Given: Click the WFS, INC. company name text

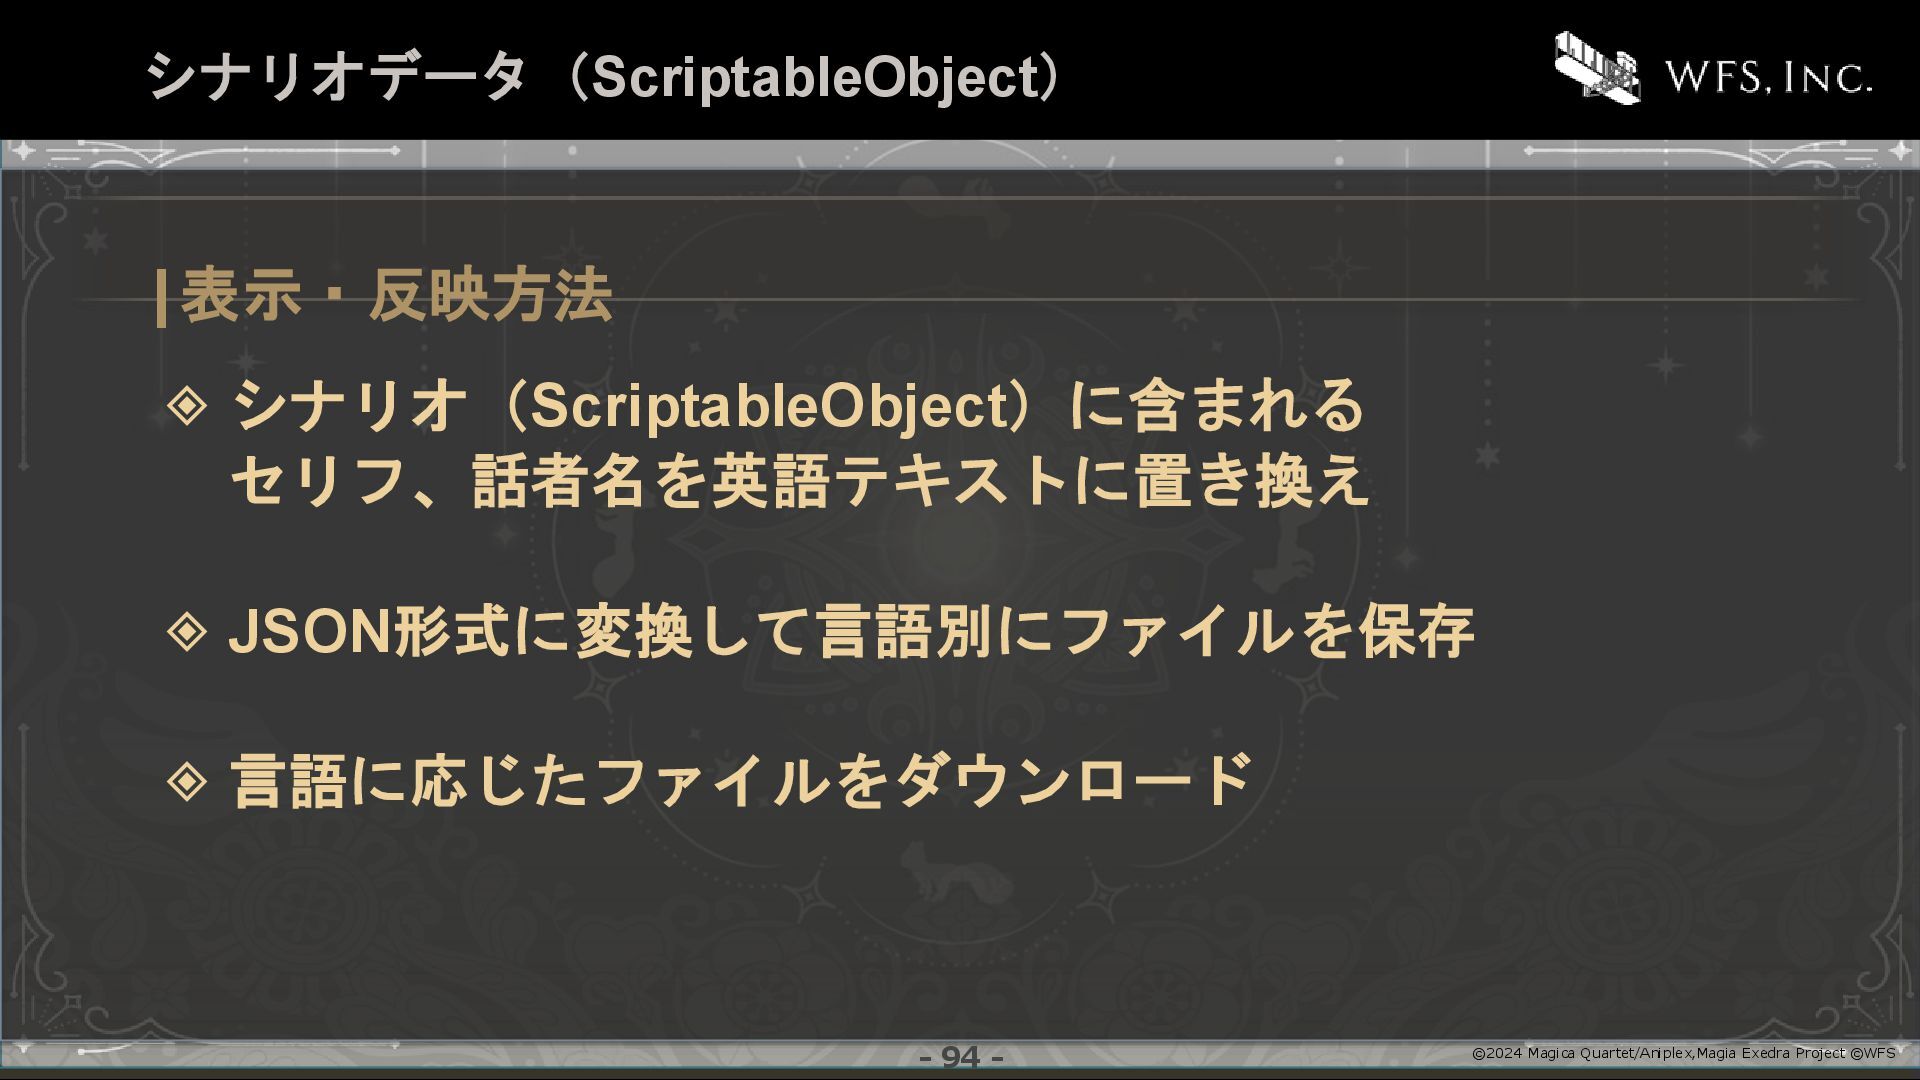Looking at the screenshot, I should [x=1768, y=77].
